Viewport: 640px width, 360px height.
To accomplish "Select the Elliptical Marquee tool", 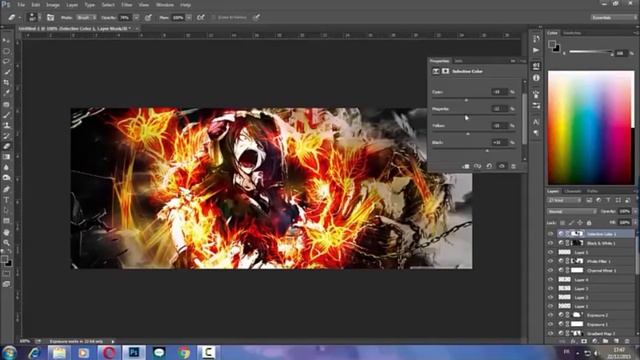I will coord(6,51).
